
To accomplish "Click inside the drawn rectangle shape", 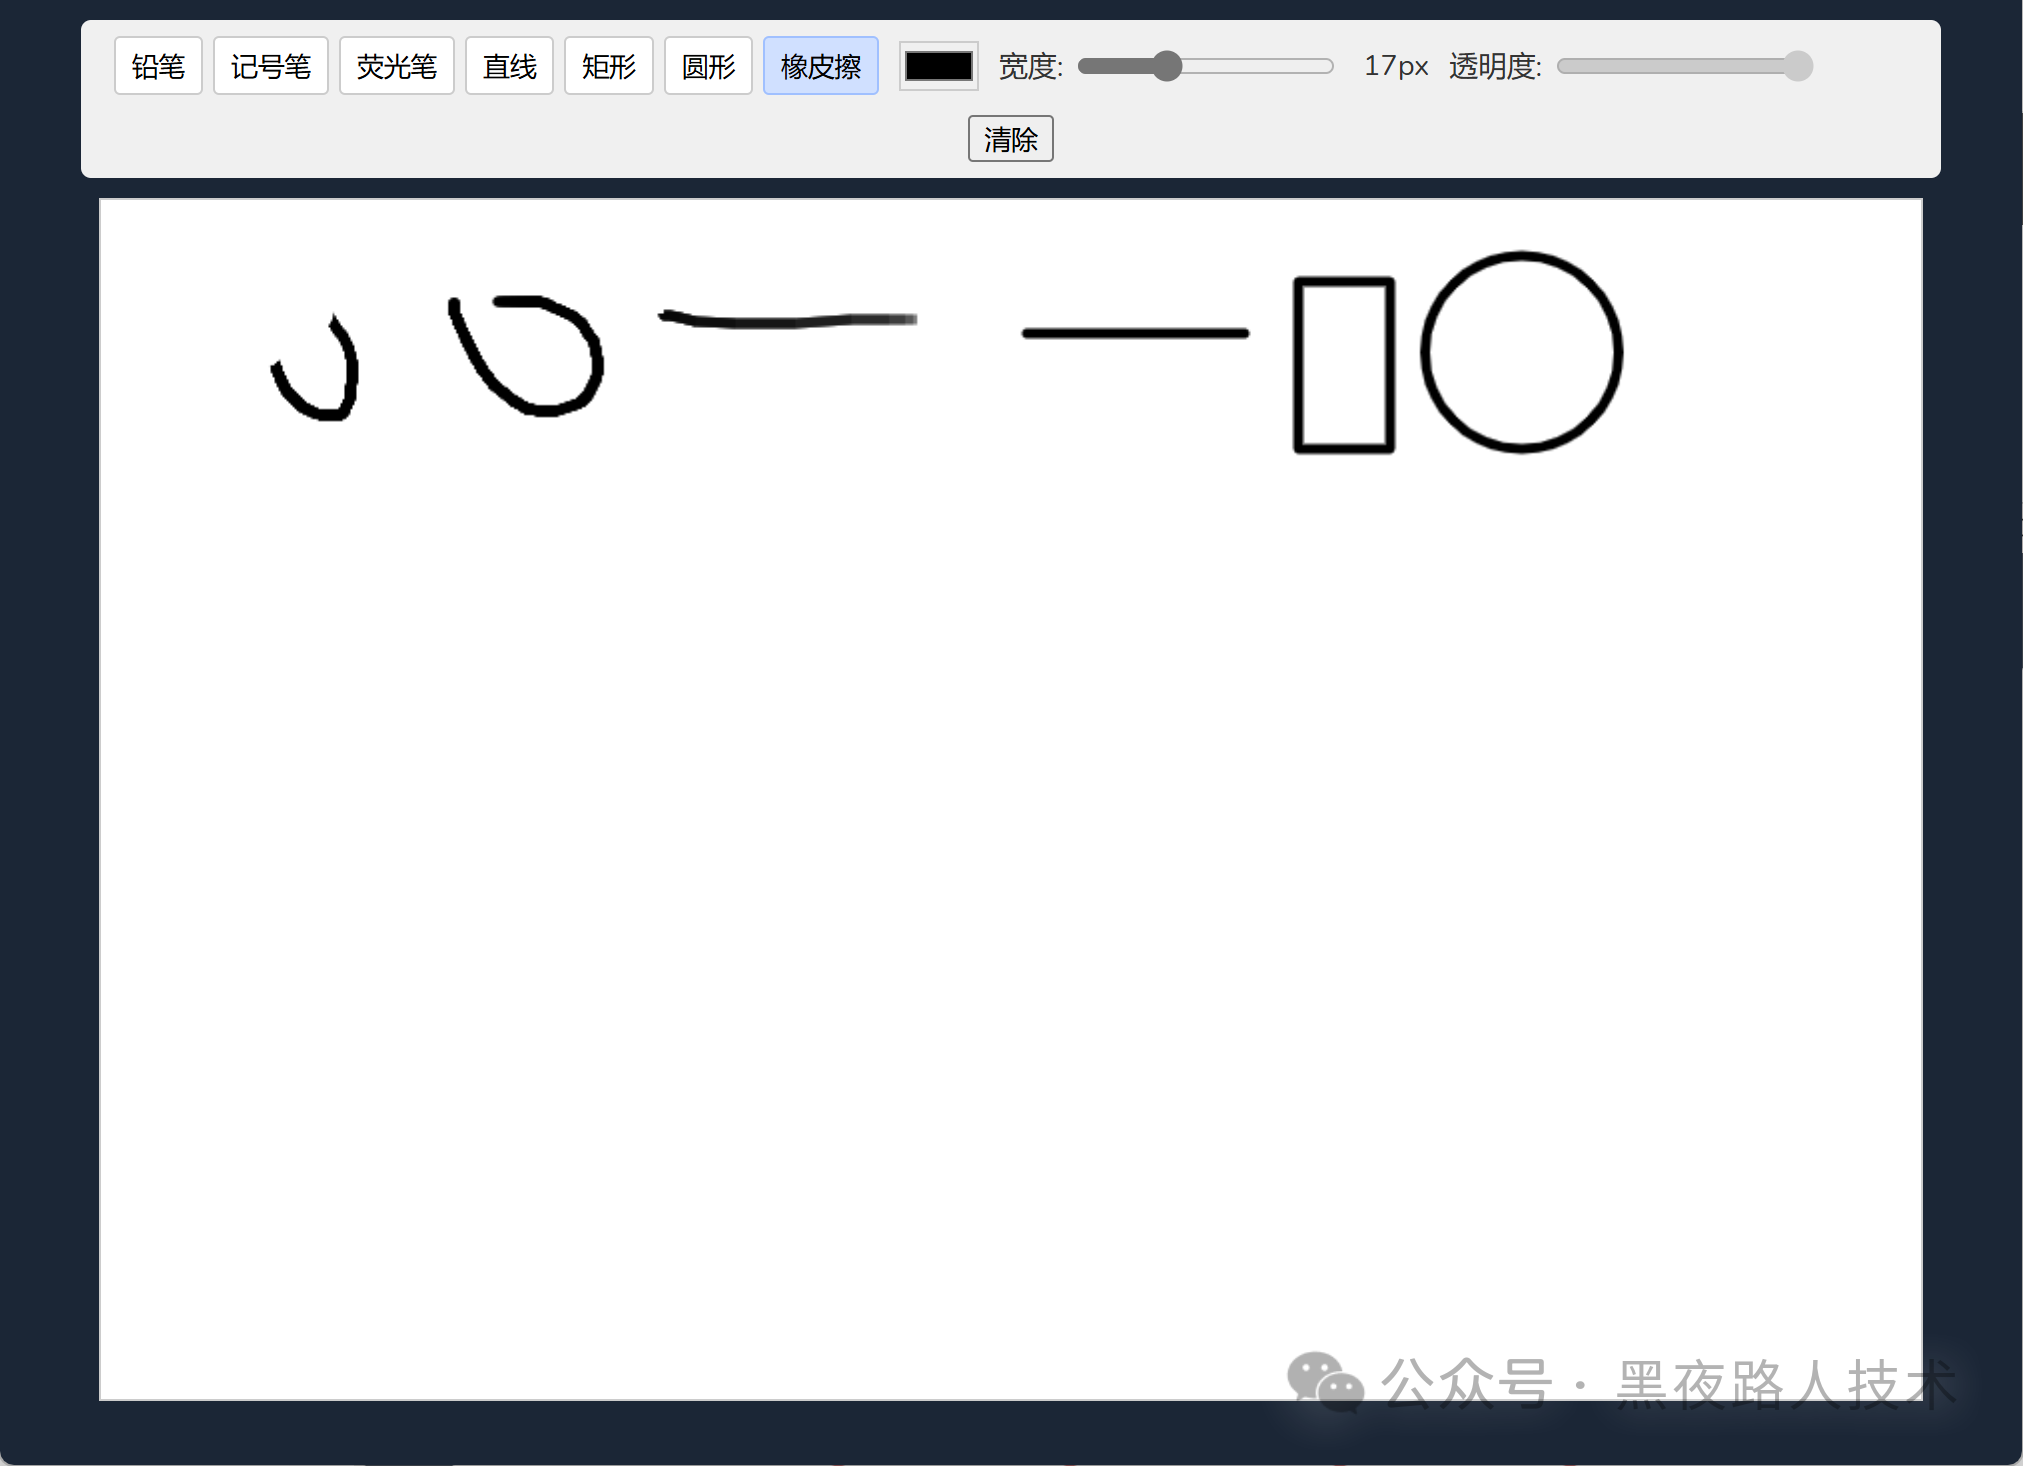I will 1344,365.
